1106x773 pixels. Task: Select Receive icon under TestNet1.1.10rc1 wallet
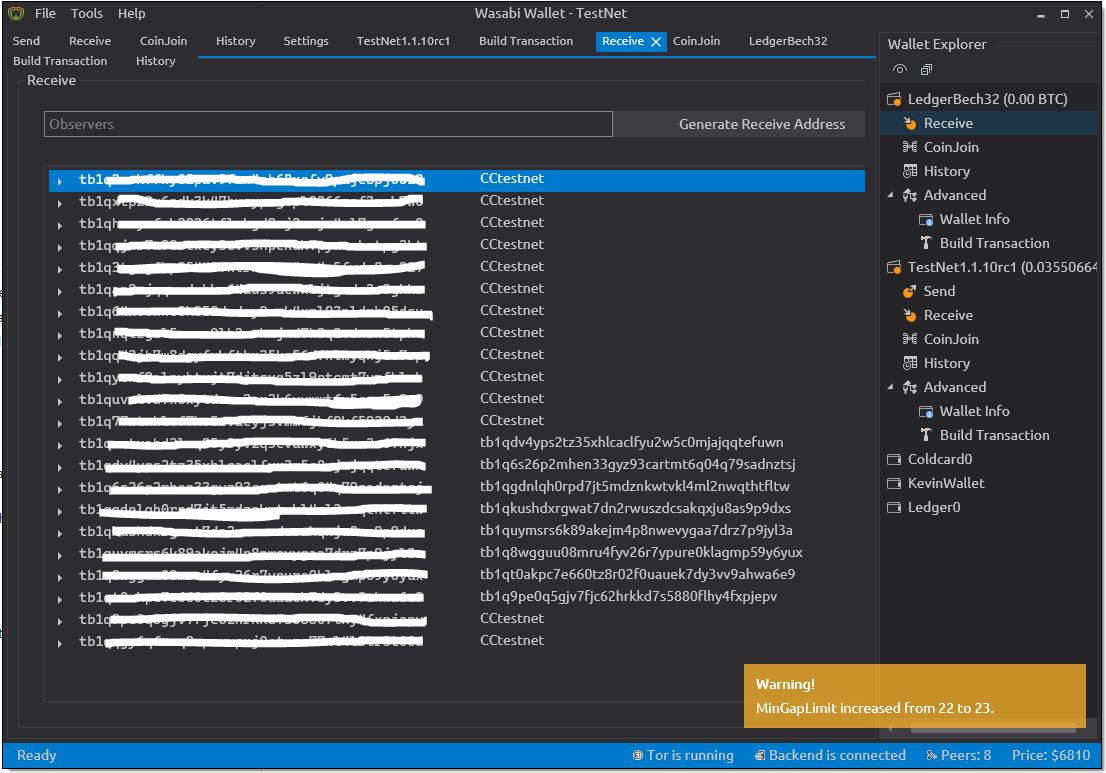pos(910,315)
